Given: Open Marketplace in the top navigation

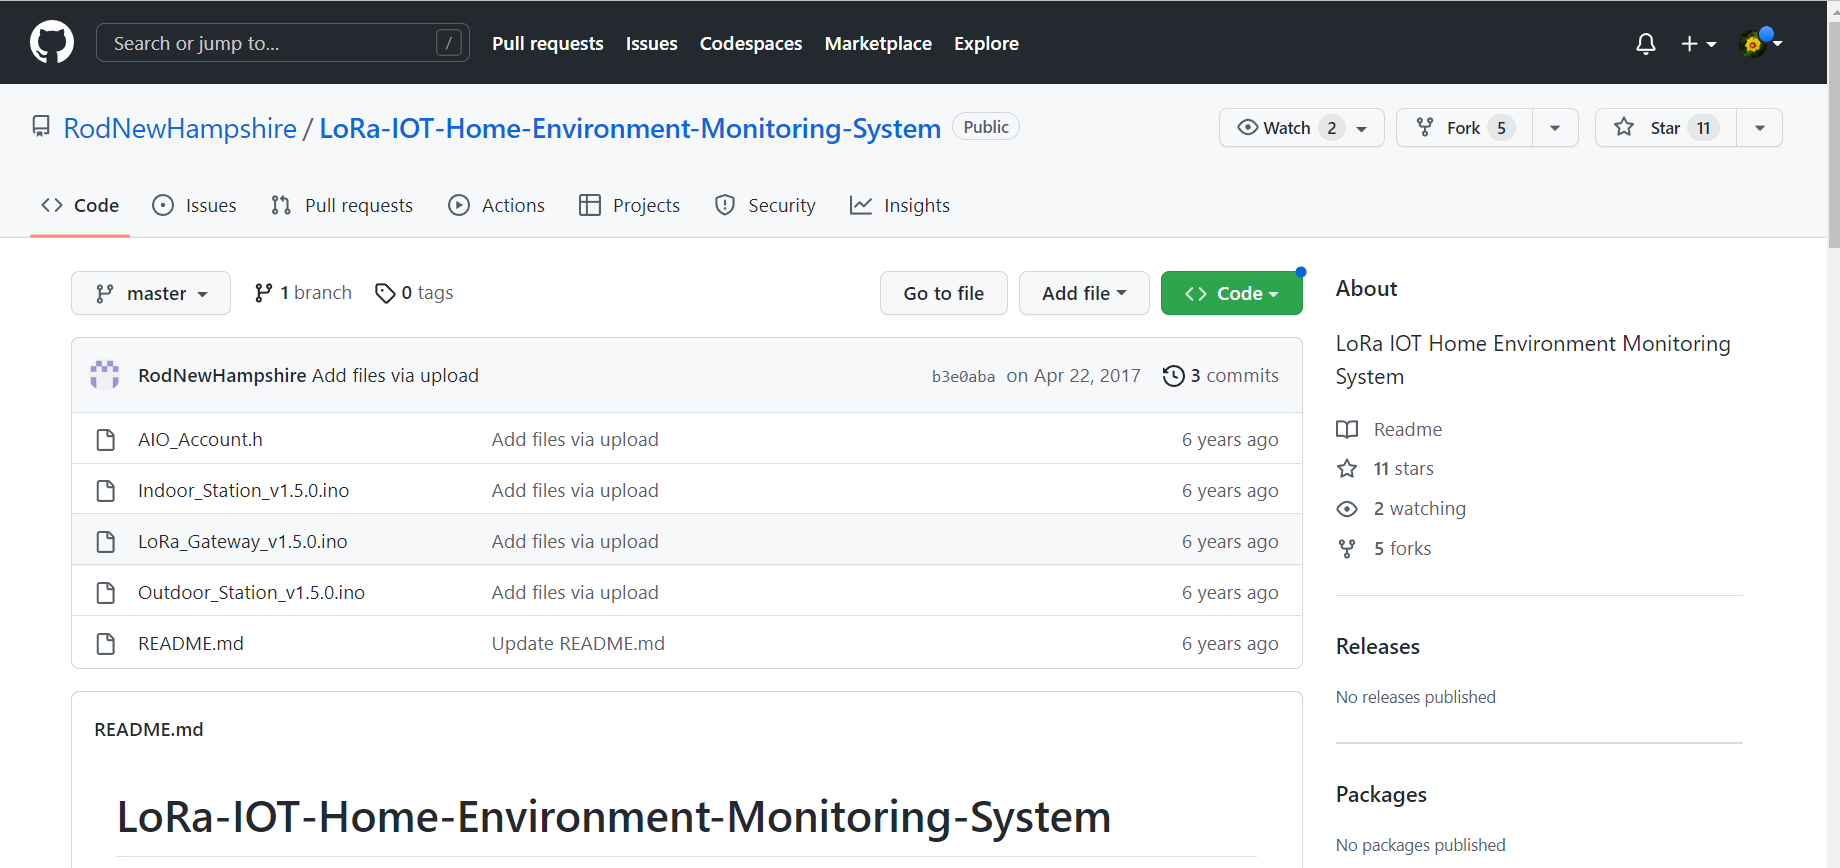Looking at the screenshot, I should (878, 44).
